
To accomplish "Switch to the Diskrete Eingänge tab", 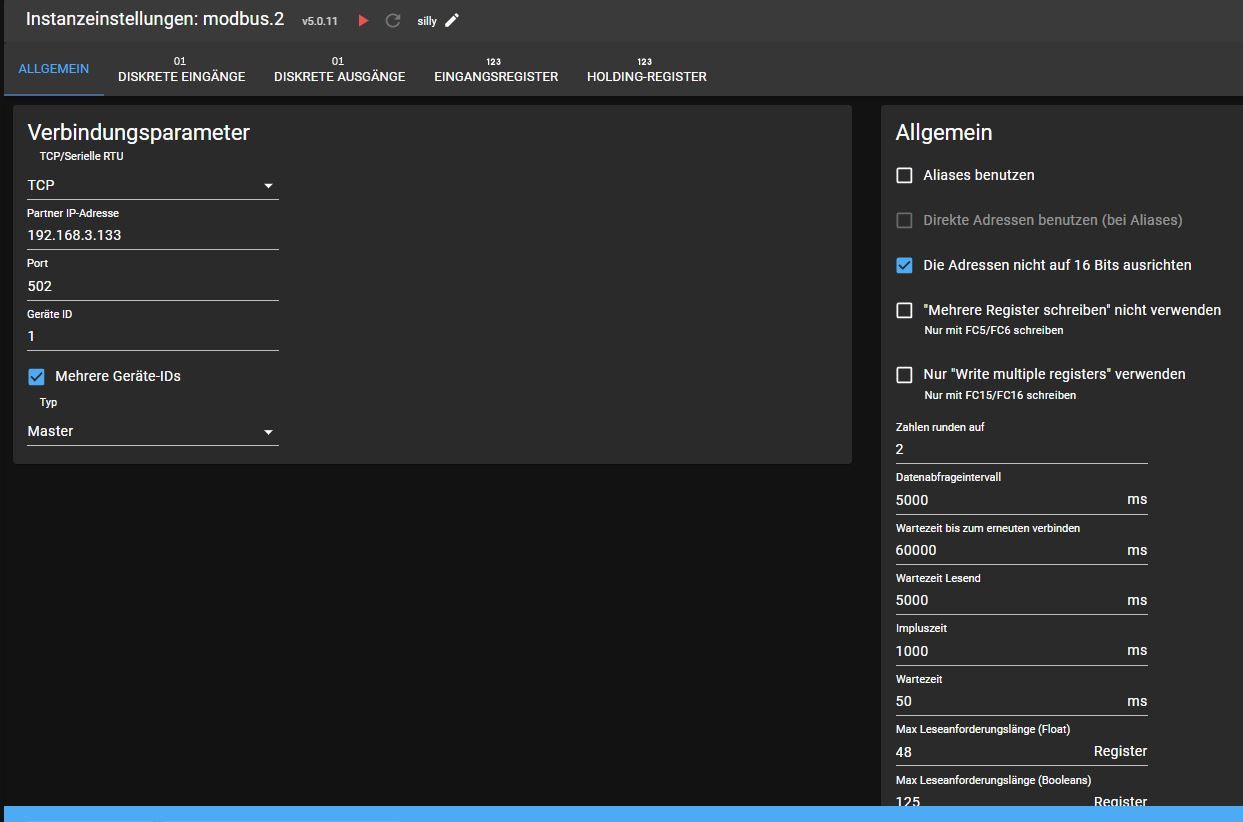I will click(181, 70).
